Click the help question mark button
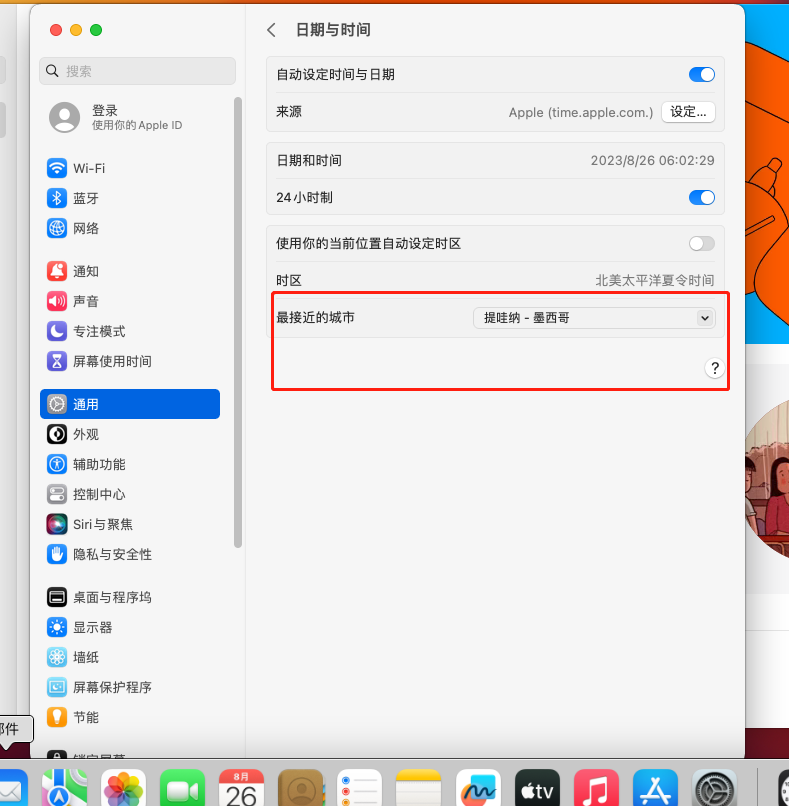 [x=714, y=368]
